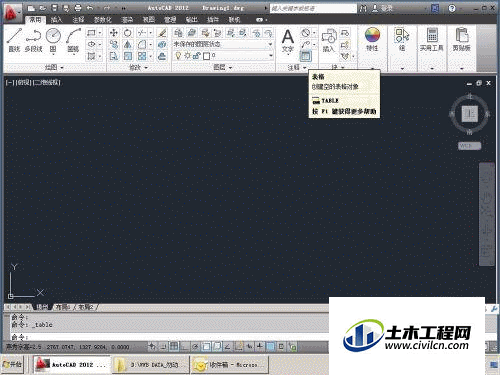Open the WCS dropdown under ViewCube
This screenshot has height=375, width=500.
(x=469, y=146)
